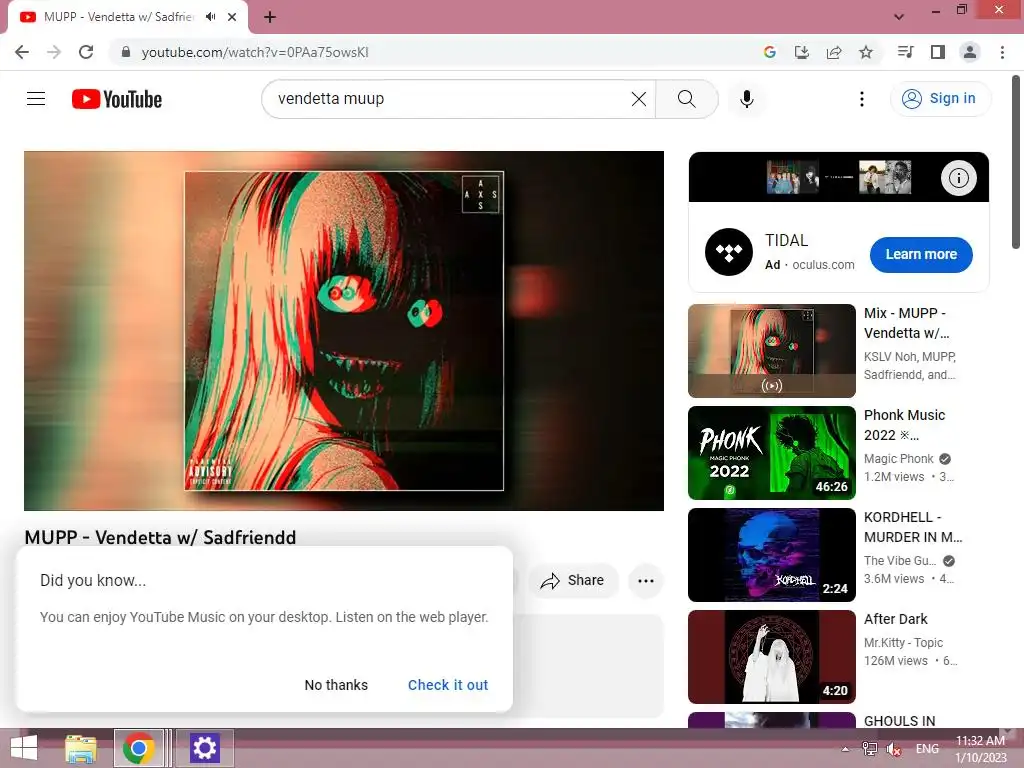The image size is (1024, 768).
Task: Open a new browser tab
Action: pyautogui.click(x=270, y=17)
